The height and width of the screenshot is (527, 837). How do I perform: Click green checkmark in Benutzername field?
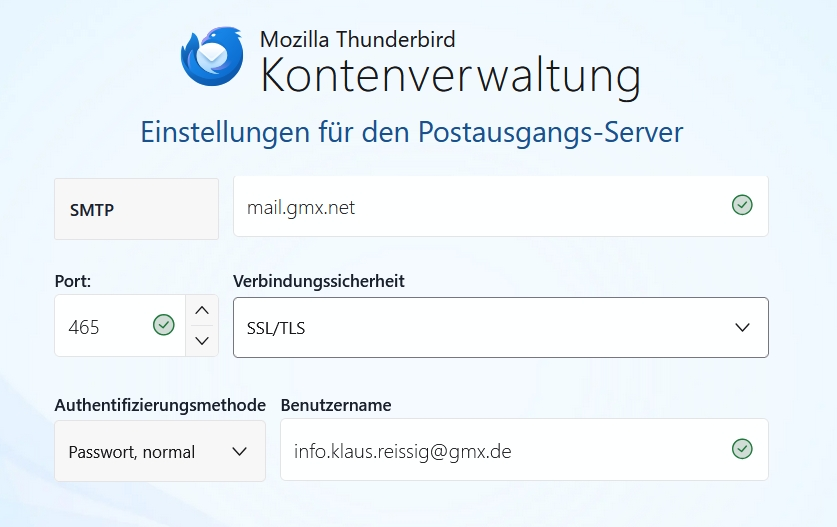point(742,449)
